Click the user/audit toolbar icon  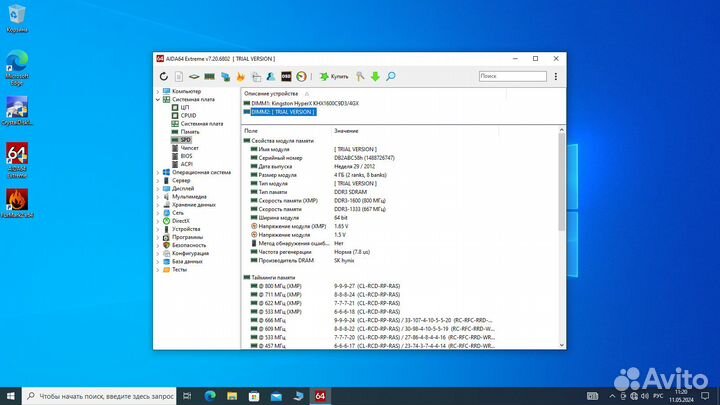[271, 77]
